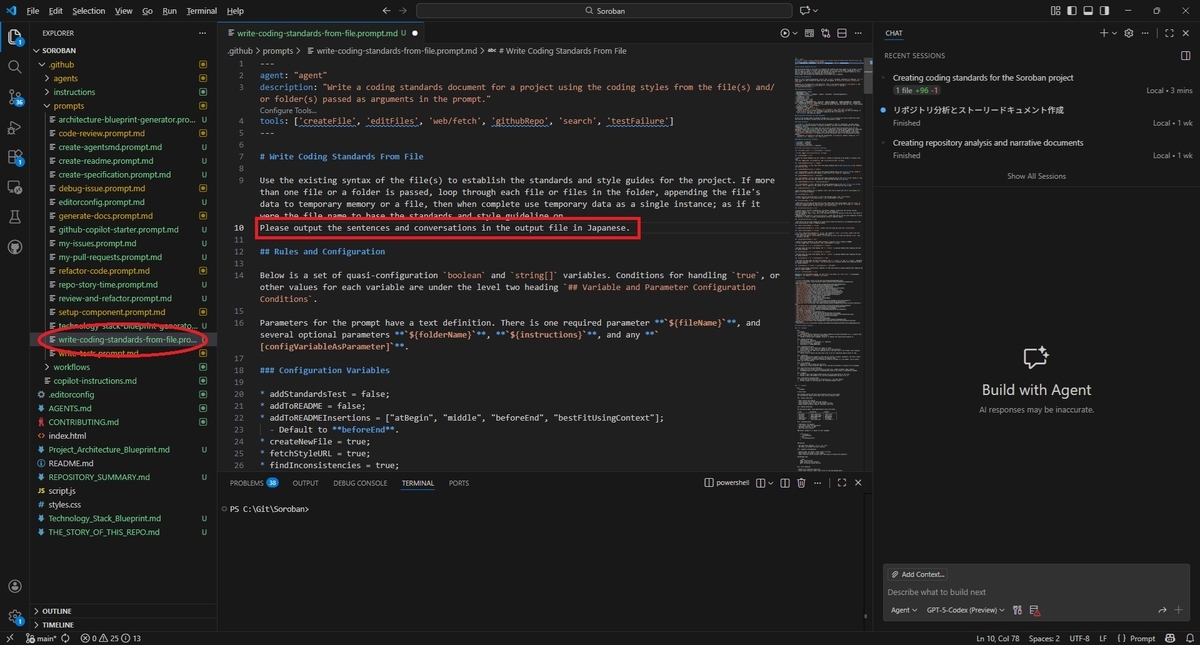Open the Explorer view in activity bar
This screenshot has width=1200, height=645.
pyautogui.click(x=15, y=37)
